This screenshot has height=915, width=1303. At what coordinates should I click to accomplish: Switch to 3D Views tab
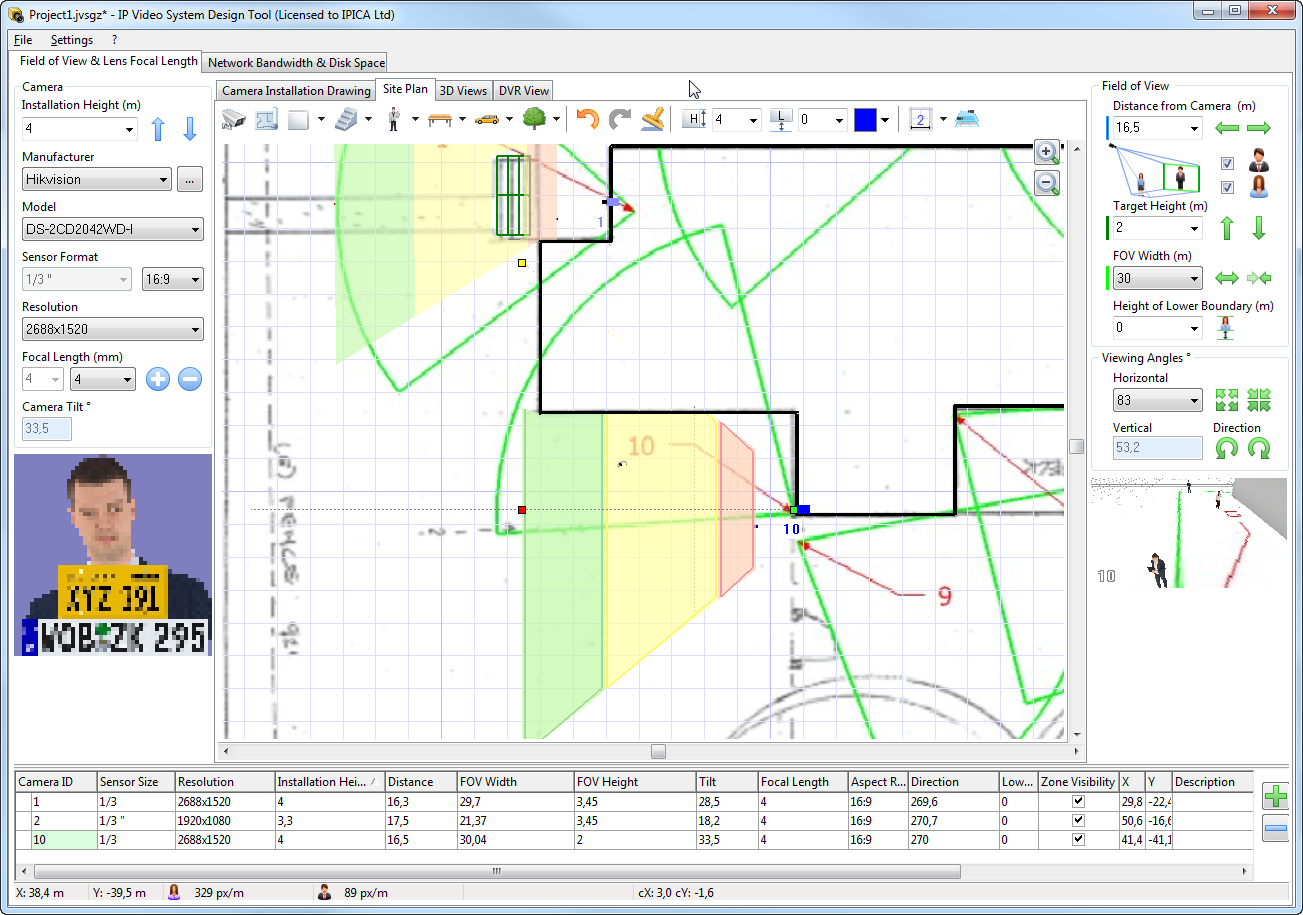463,91
